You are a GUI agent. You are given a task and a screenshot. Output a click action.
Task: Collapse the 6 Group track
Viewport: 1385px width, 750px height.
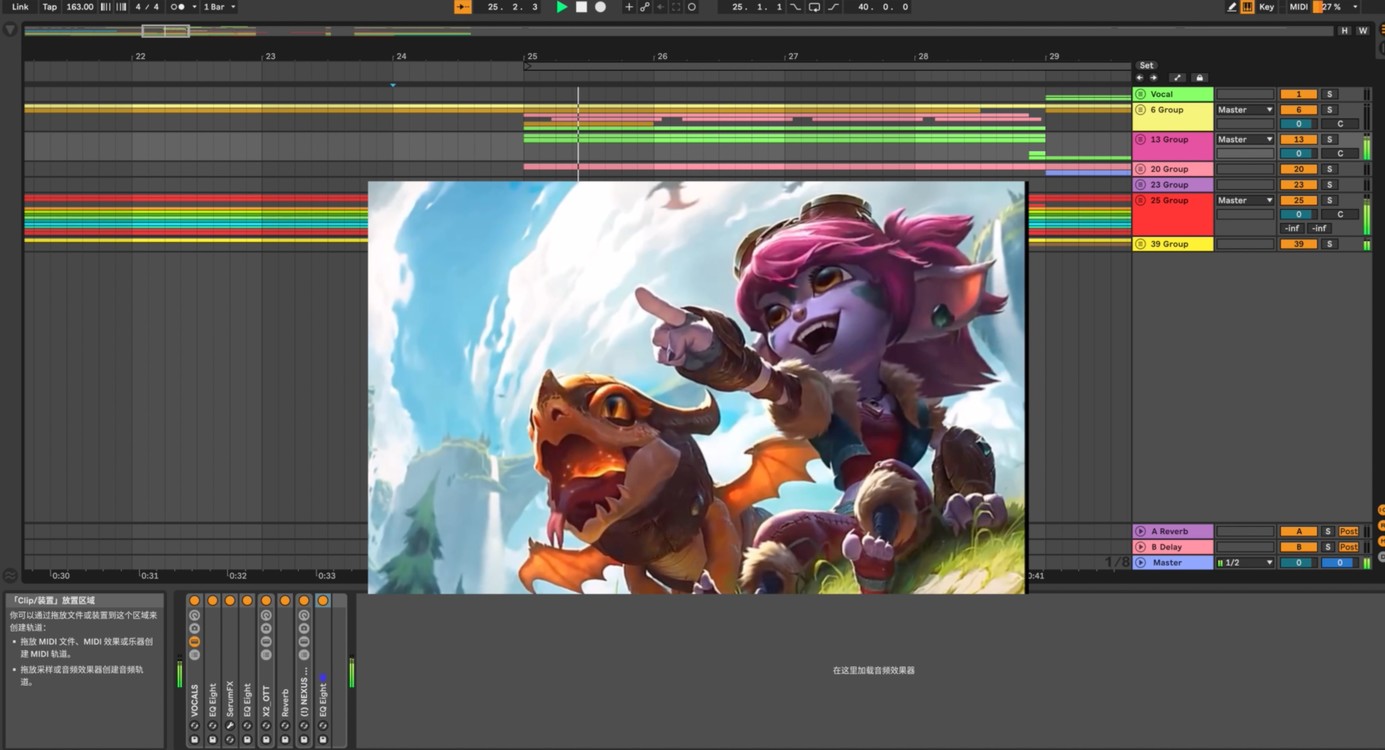[x=1141, y=110]
